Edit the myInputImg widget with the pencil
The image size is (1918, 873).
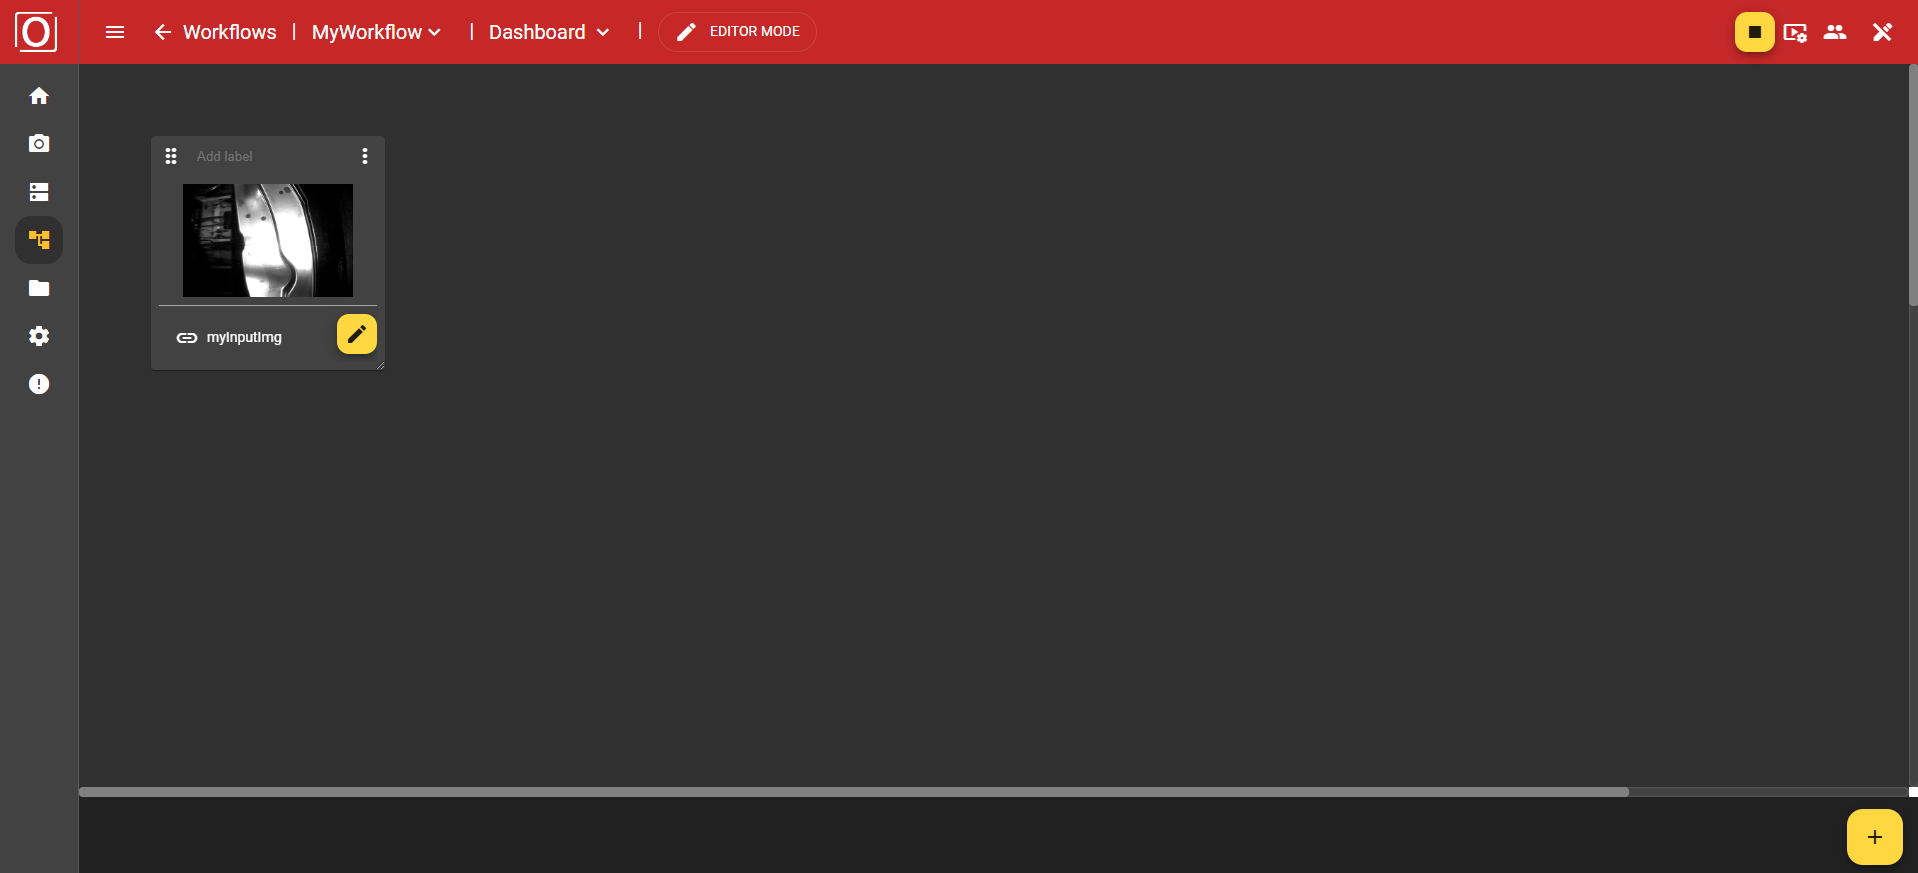pyautogui.click(x=357, y=334)
